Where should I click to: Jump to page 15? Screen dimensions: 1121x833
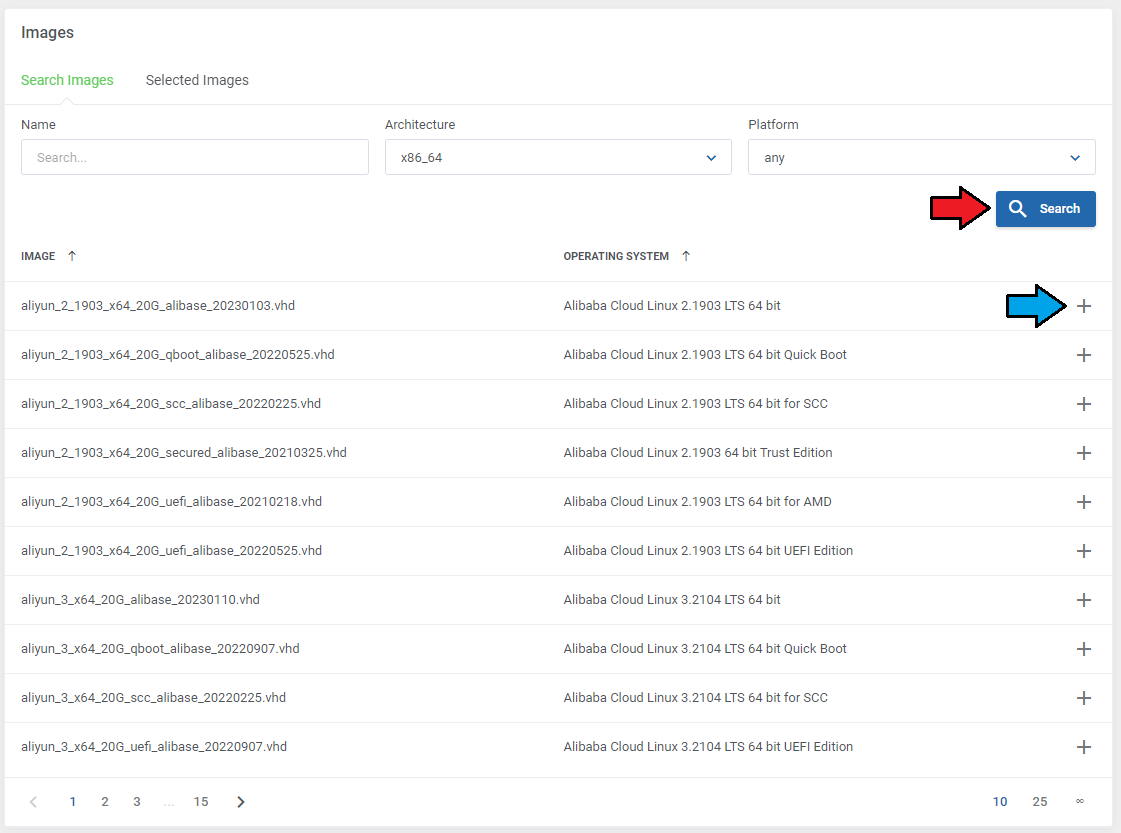201,802
